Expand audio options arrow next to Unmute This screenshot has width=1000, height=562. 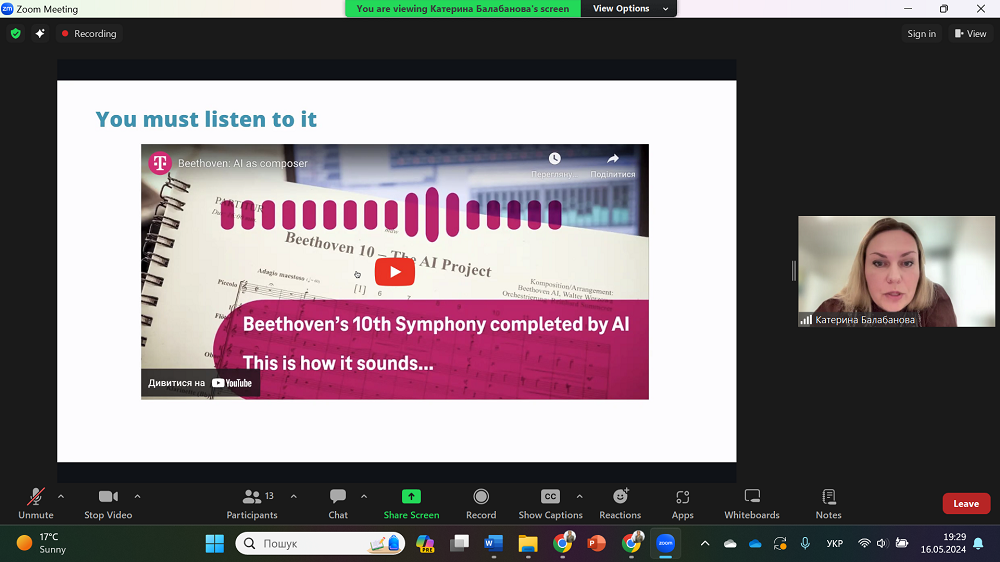(x=61, y=496)
